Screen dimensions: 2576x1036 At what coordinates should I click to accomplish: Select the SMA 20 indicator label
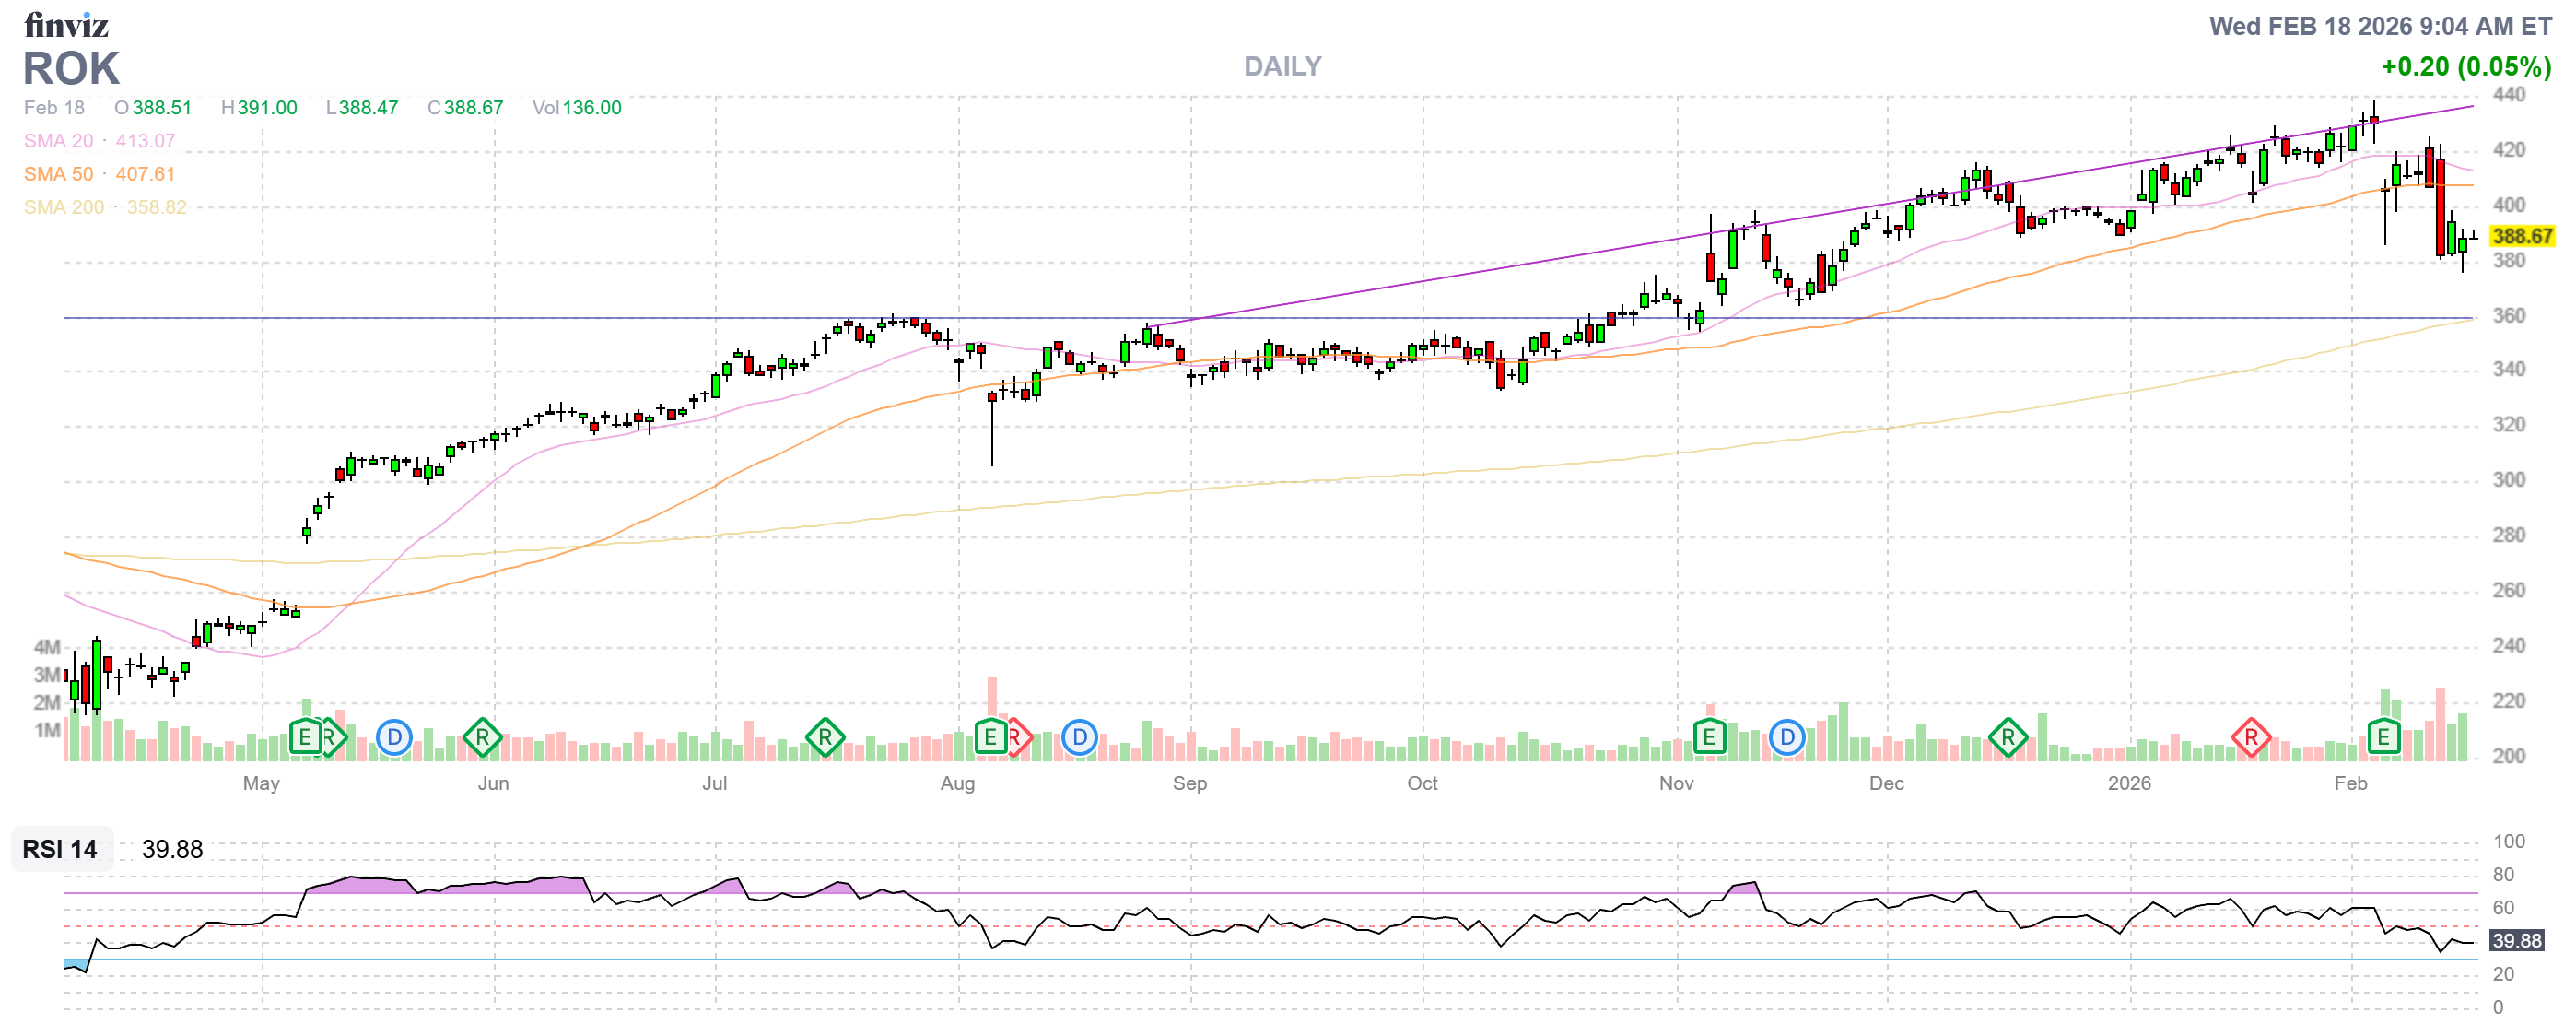coord(58,141)
